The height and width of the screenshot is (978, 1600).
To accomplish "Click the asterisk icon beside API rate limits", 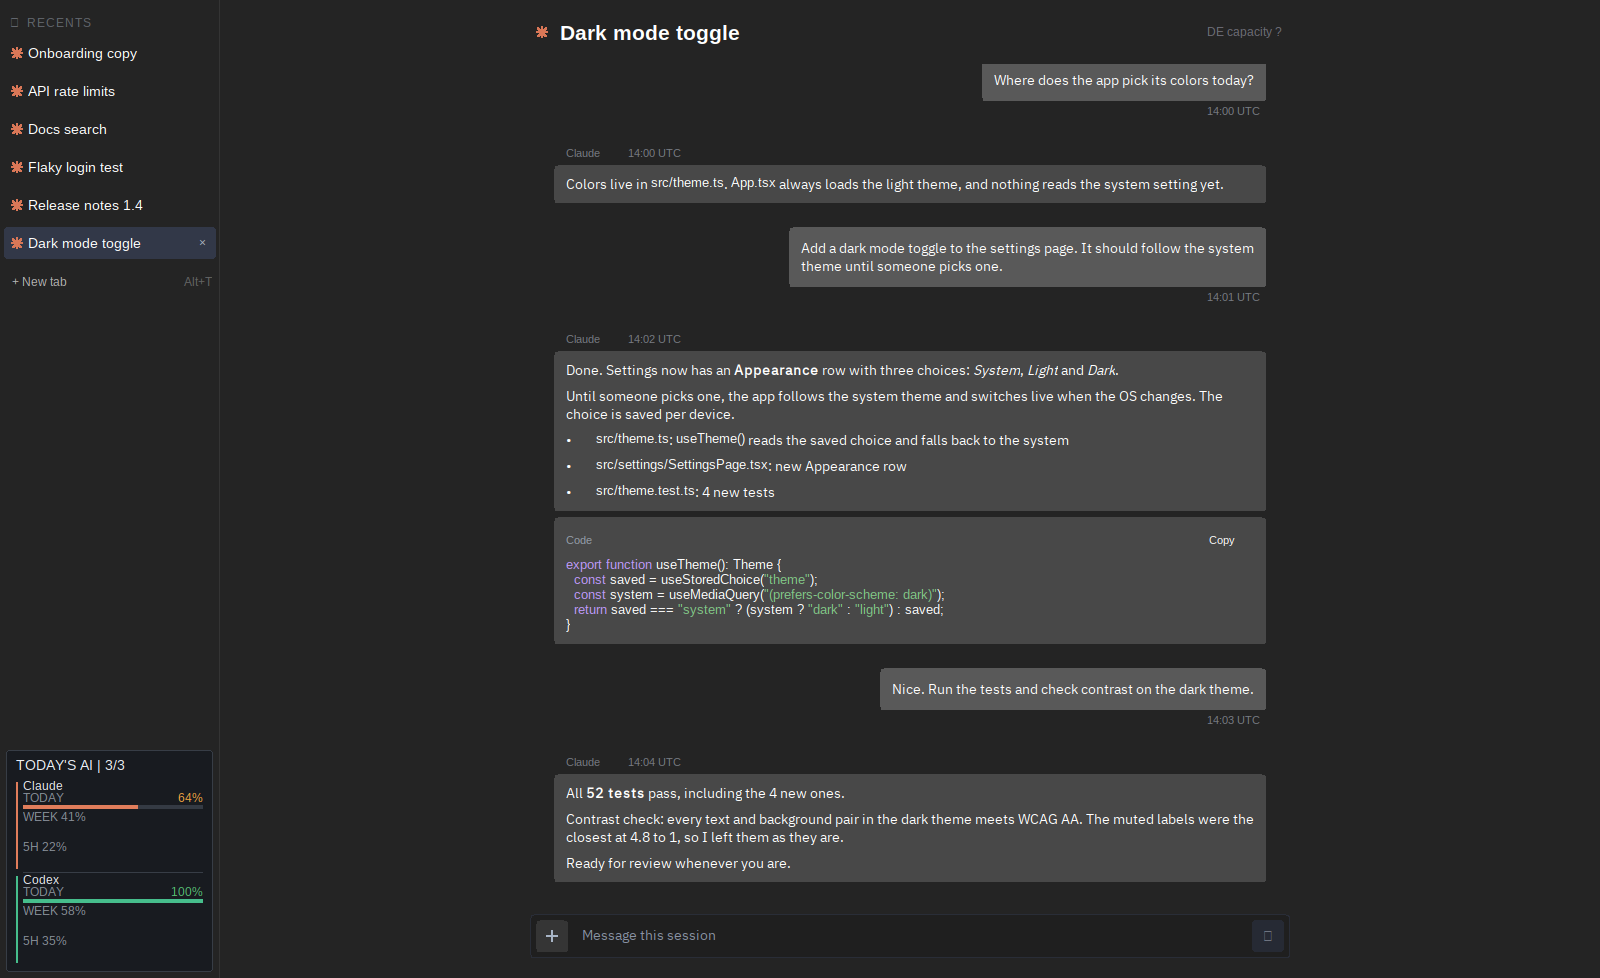I will click(x=17, y=91).
